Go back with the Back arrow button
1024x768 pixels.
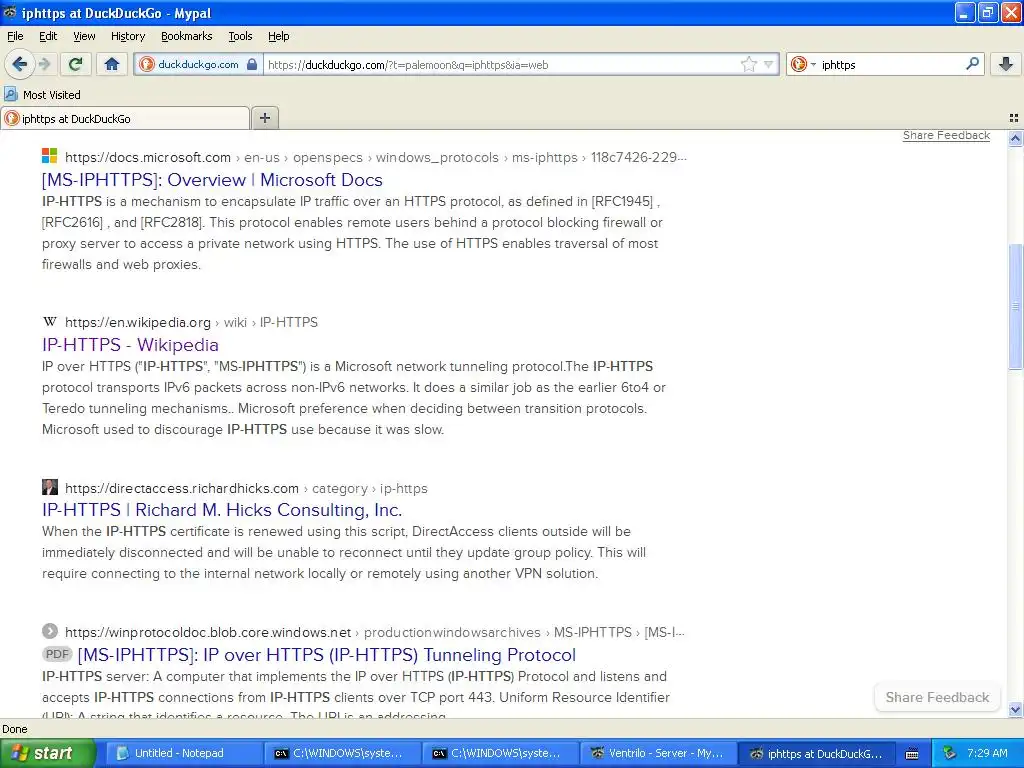click(19, 64)
